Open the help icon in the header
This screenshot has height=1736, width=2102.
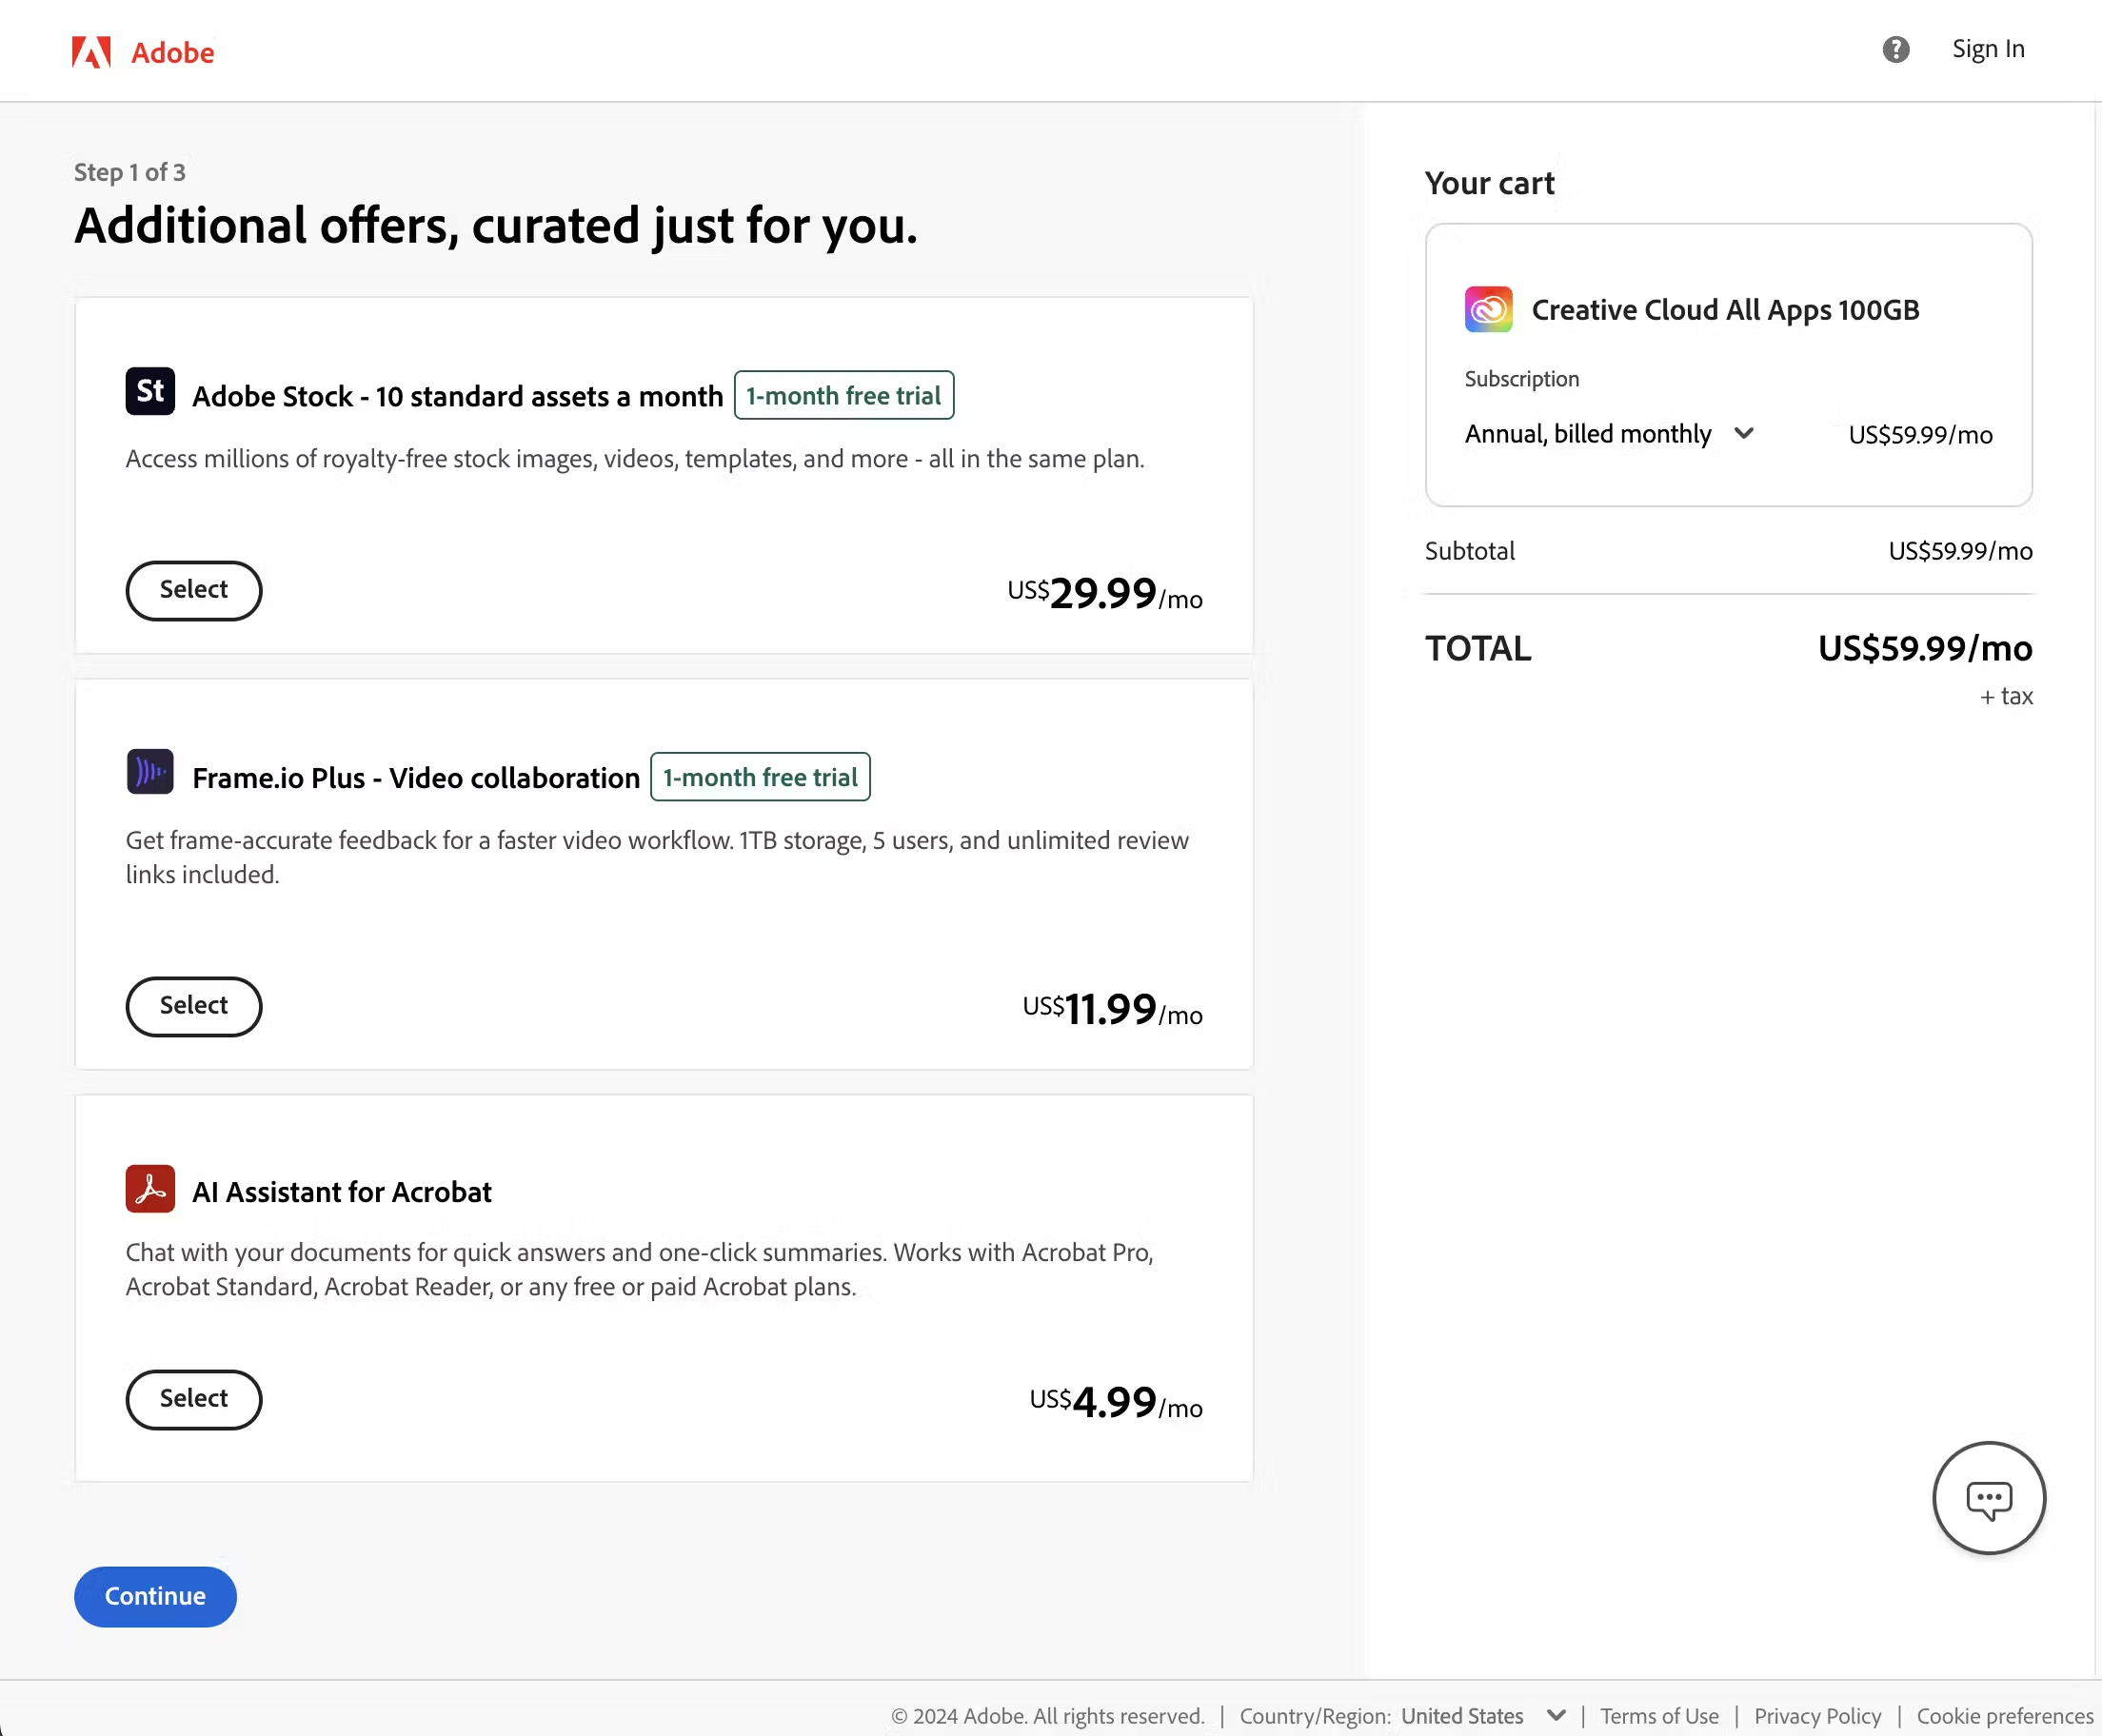pos(1896,49)
